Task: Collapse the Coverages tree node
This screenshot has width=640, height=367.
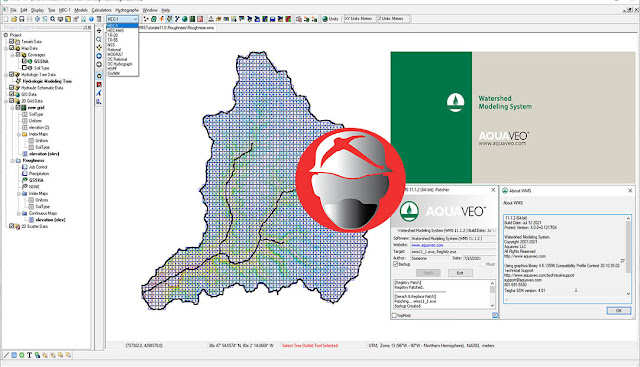Action: tap(12, 55)
